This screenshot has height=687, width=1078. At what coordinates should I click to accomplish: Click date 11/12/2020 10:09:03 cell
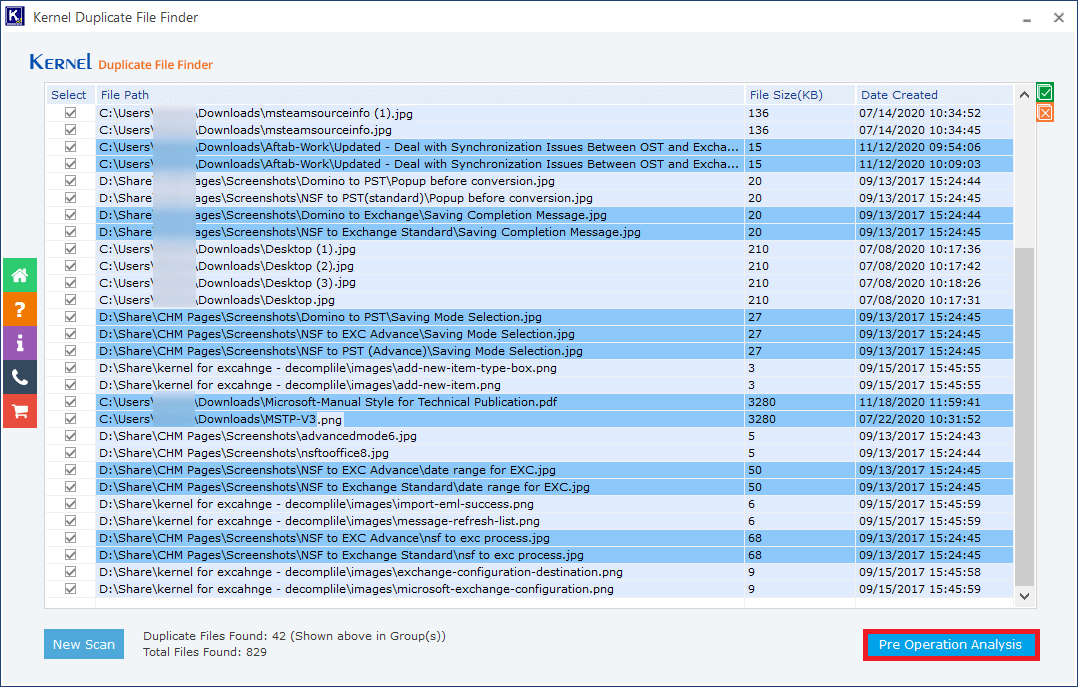click(x=934, y=164)
